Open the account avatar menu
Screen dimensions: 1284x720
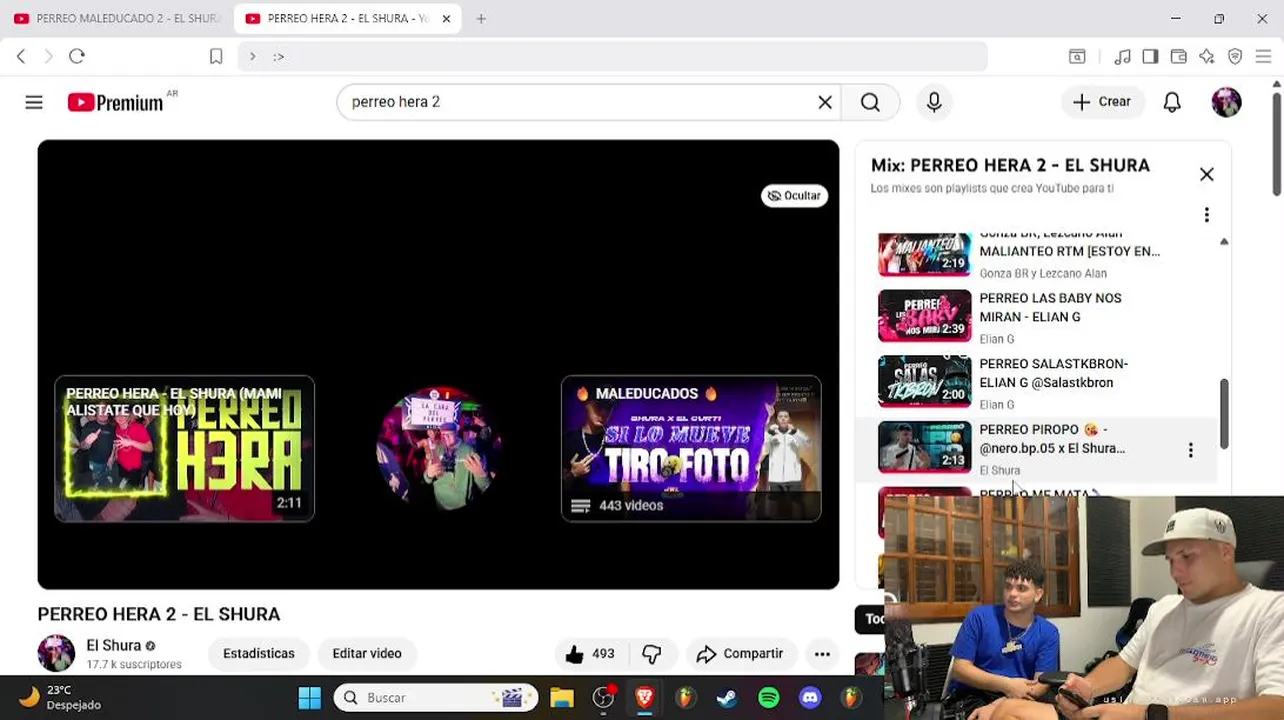(x=1226, y=102)
